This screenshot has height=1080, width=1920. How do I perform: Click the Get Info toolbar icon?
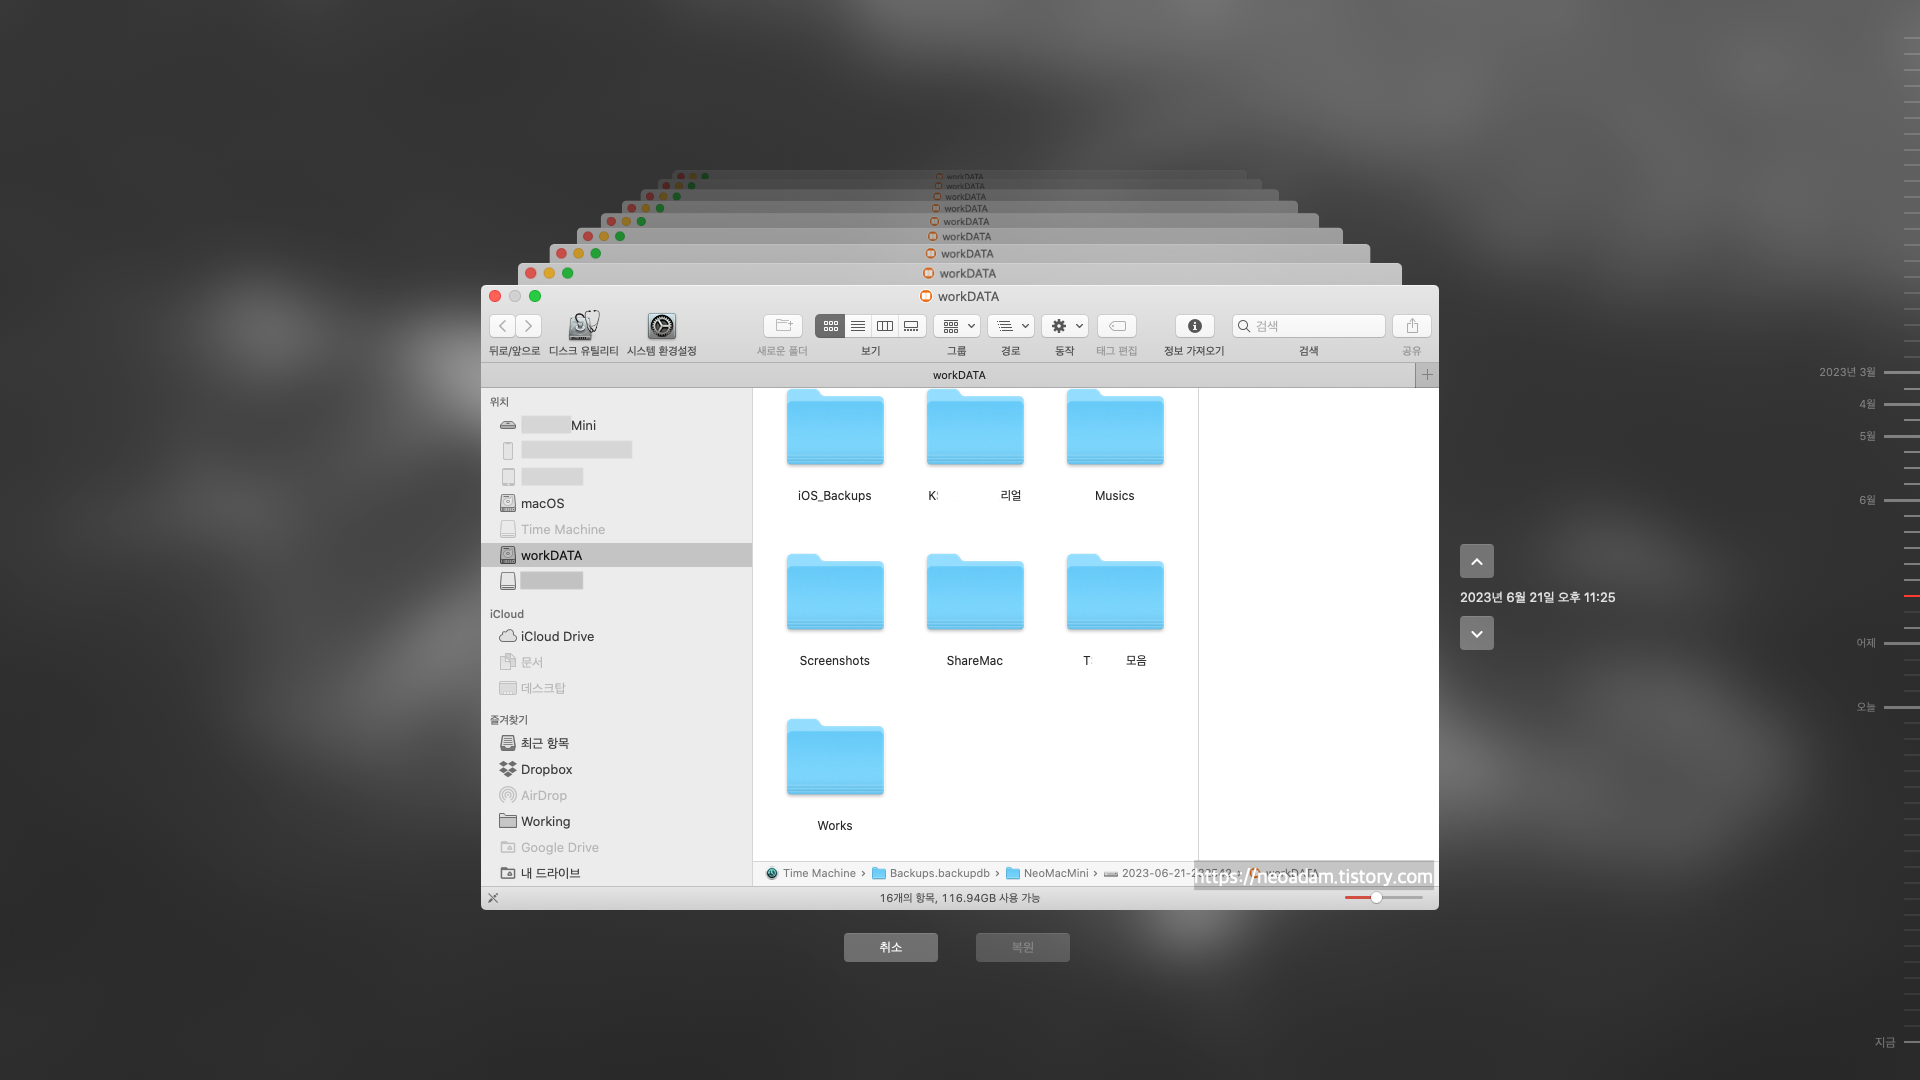(x=1194, y=326)
